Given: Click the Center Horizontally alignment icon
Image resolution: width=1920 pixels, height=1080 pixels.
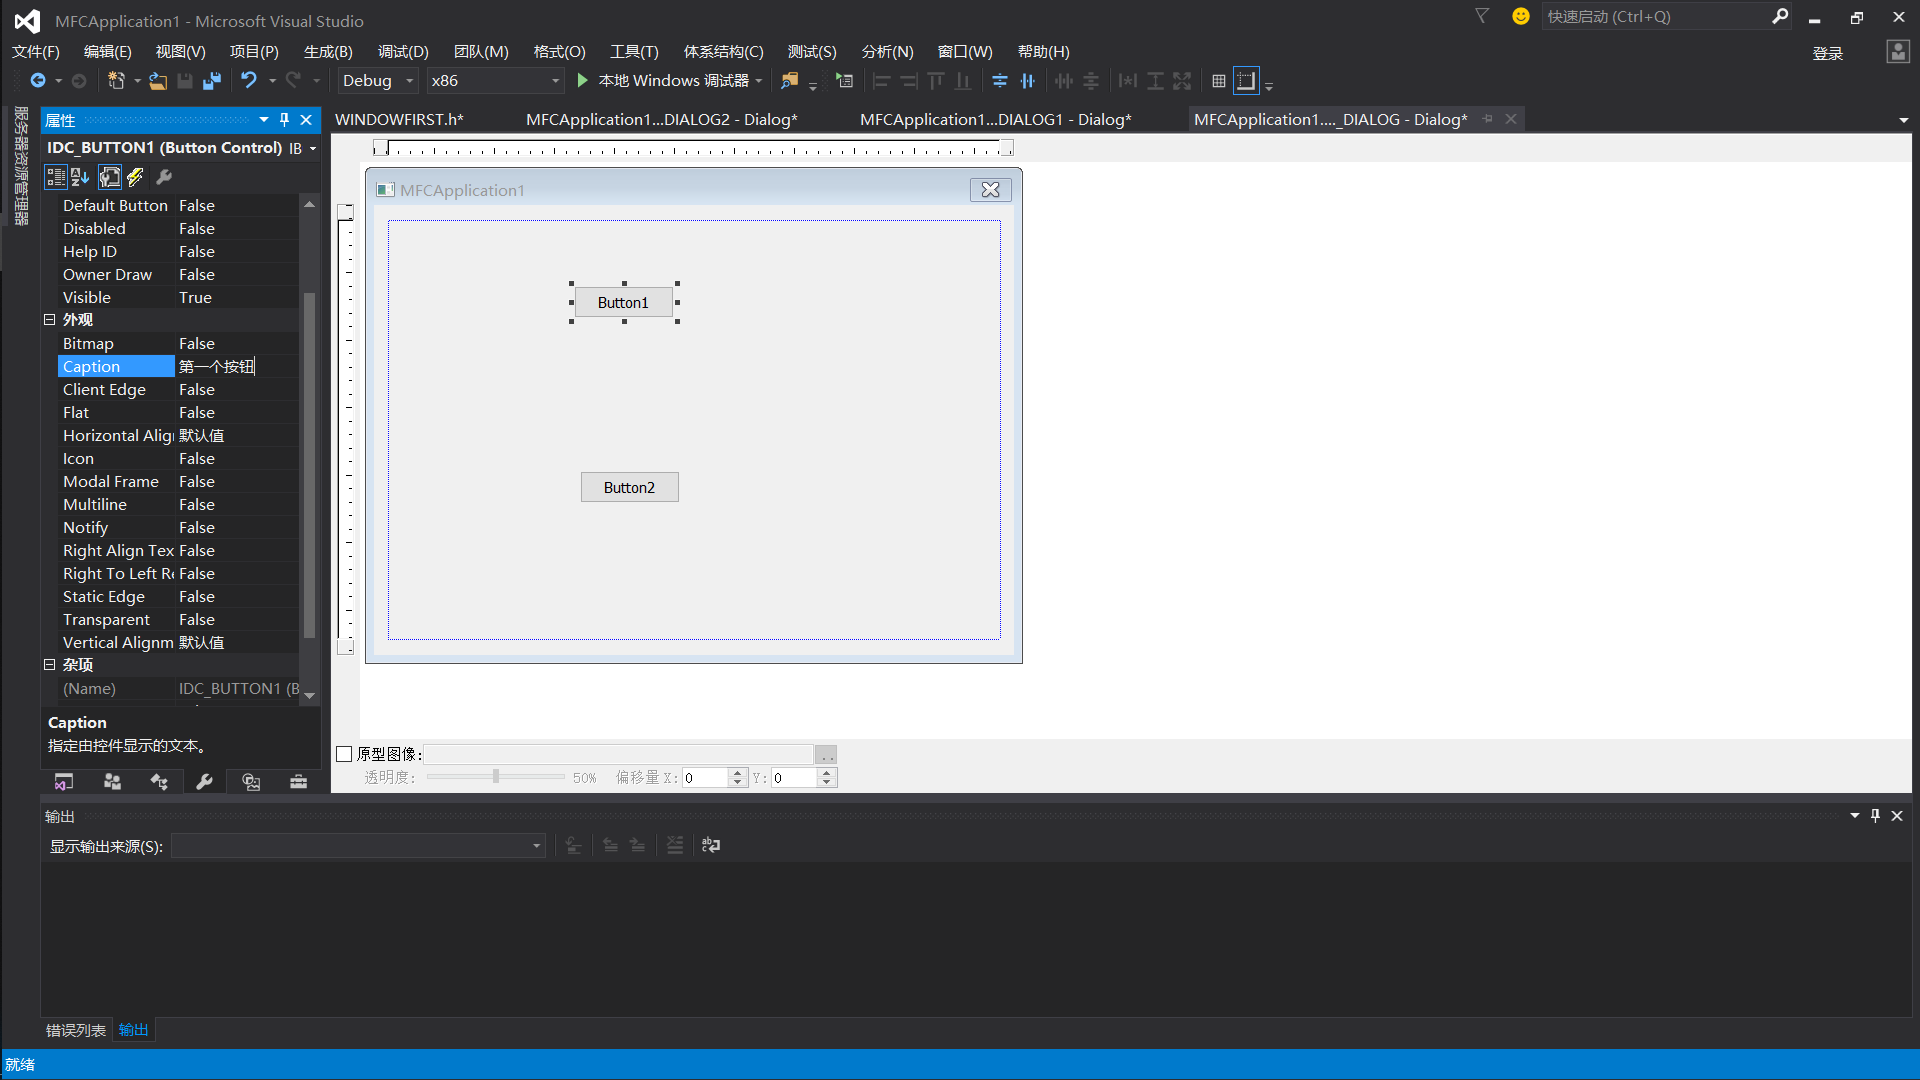Looking at the screenshot, I should pyautogui.click(x=1027, y=81).
